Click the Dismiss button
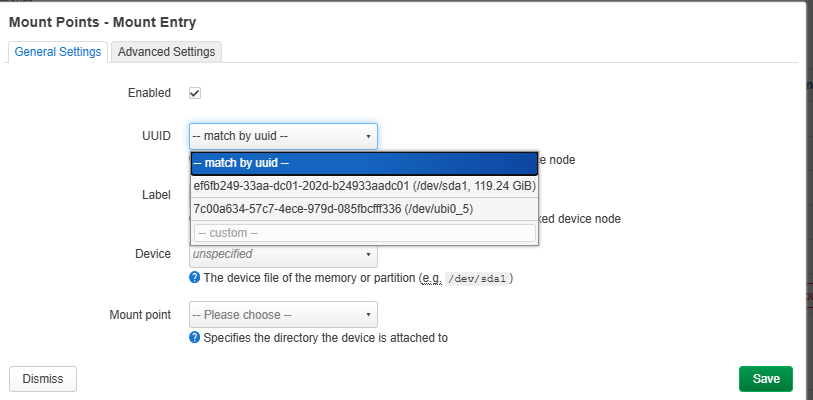This screenshot has width=813, height=400. click(x=43, y=379)
